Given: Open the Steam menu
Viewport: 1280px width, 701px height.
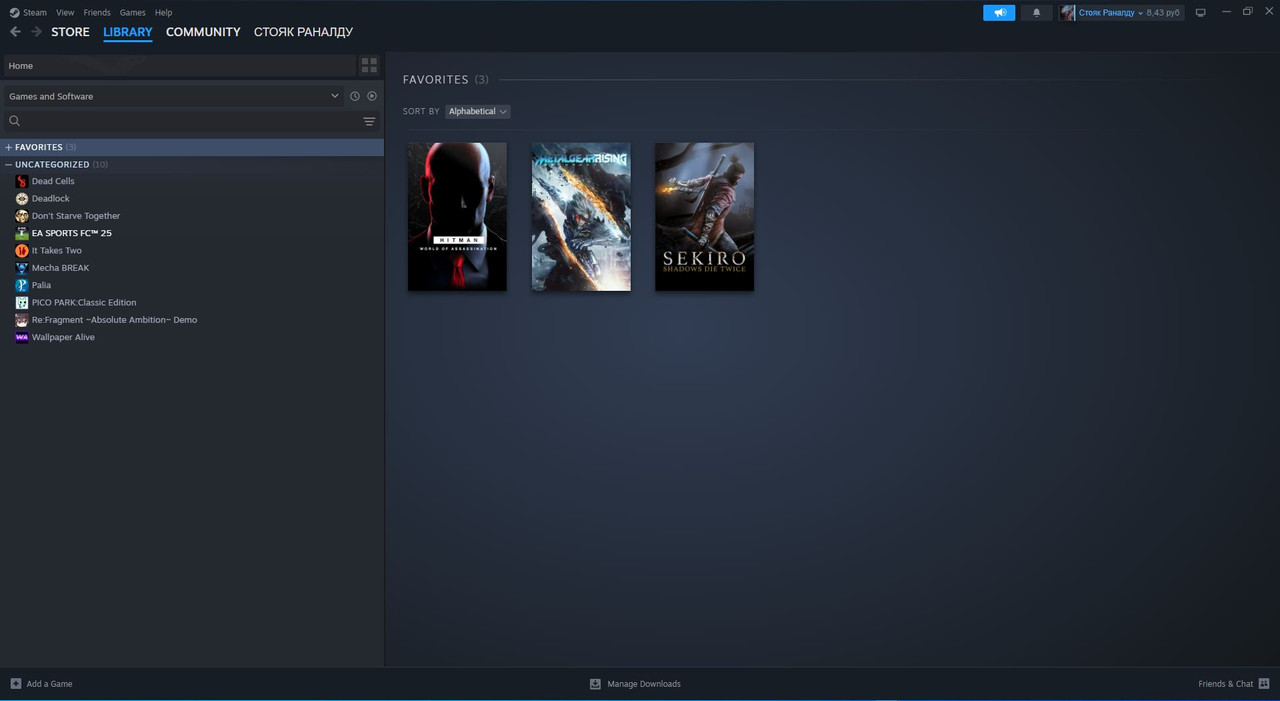Looking at the screenshot, I should pyautogui.click(x=35, y=13).
